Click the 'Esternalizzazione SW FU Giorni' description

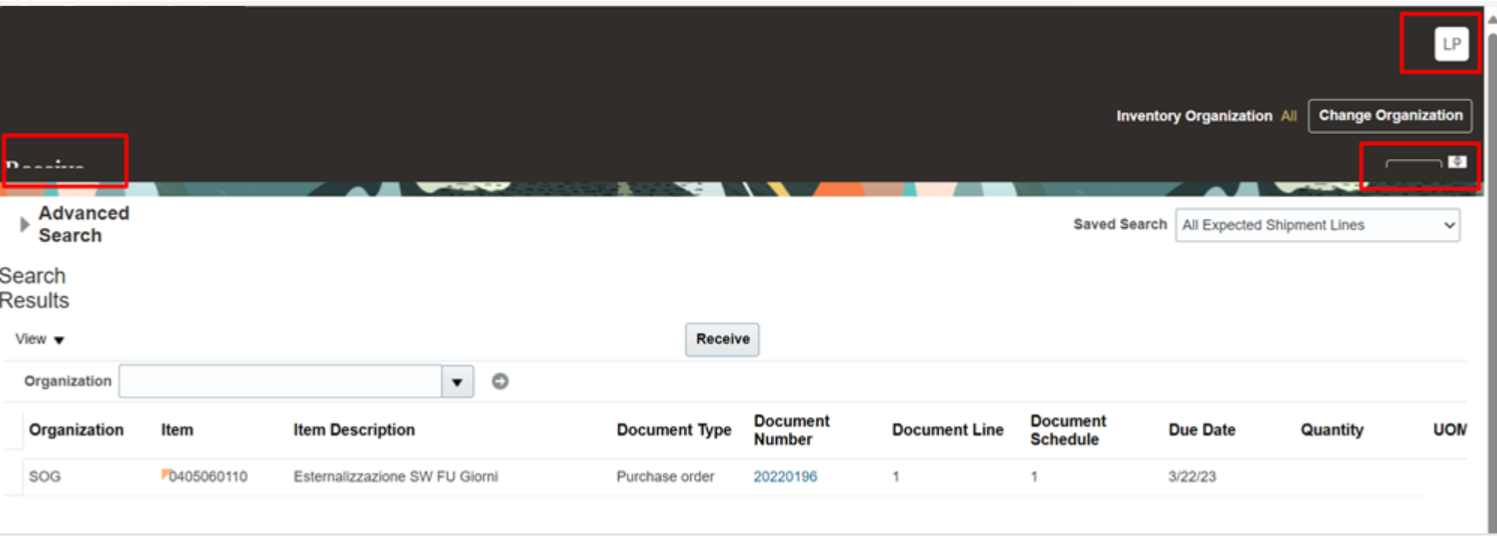(x=395, y=477)
